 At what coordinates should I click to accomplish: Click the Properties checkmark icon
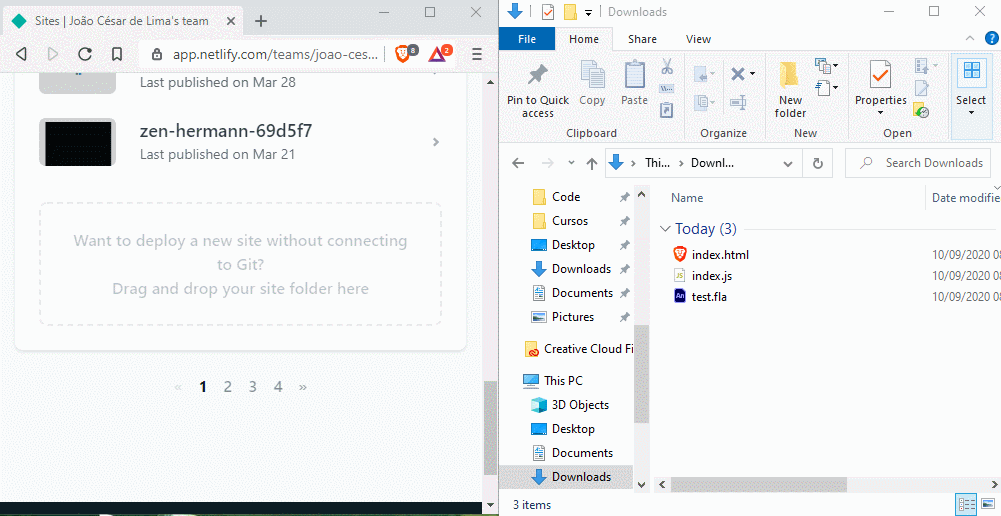[x=880, y=75]
